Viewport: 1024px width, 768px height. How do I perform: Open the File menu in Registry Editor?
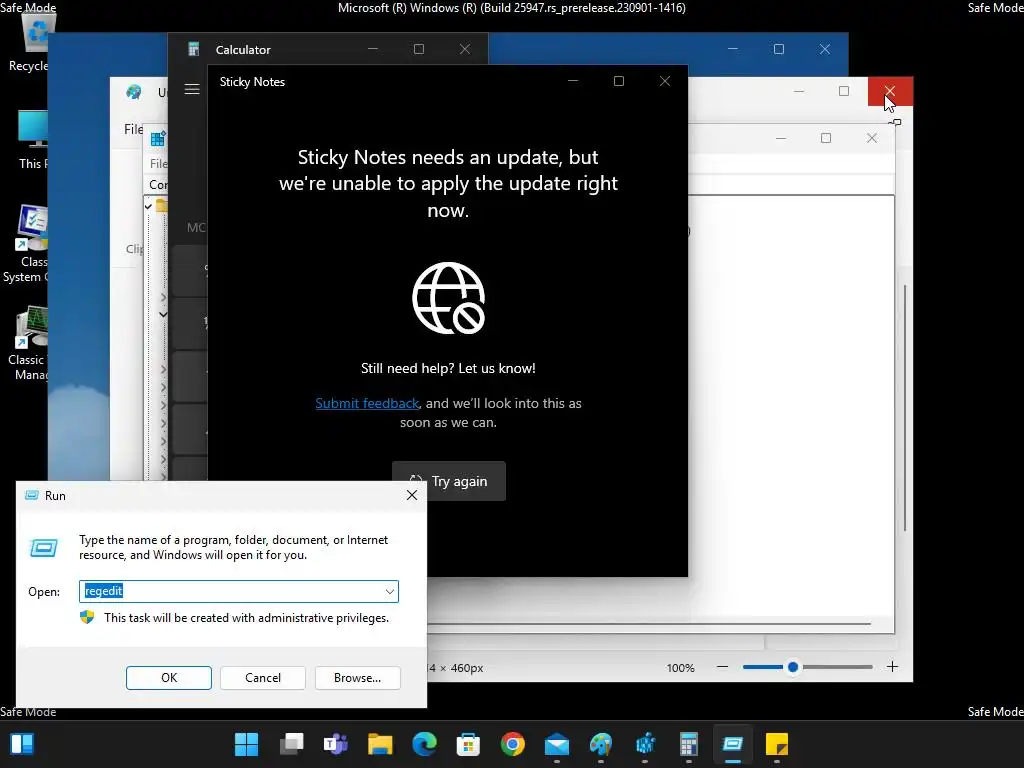click(158, 163)
